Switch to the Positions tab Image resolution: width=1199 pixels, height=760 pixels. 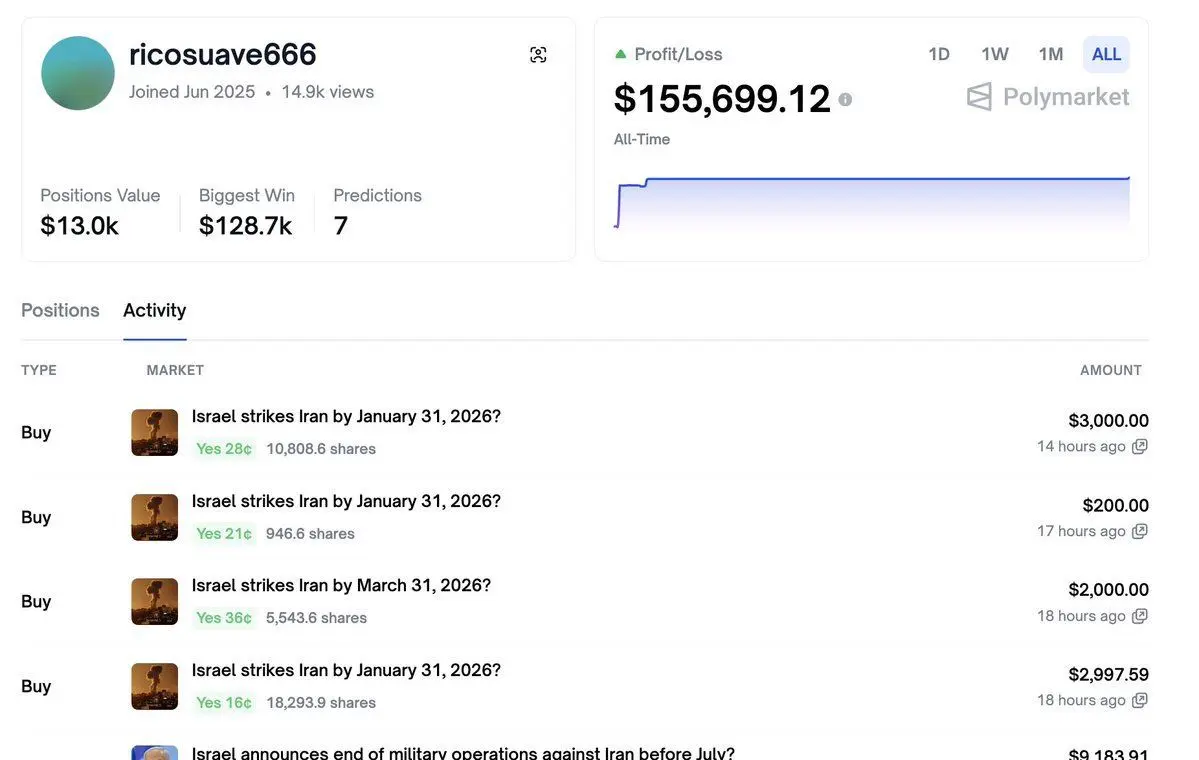[x=59, y=308]
